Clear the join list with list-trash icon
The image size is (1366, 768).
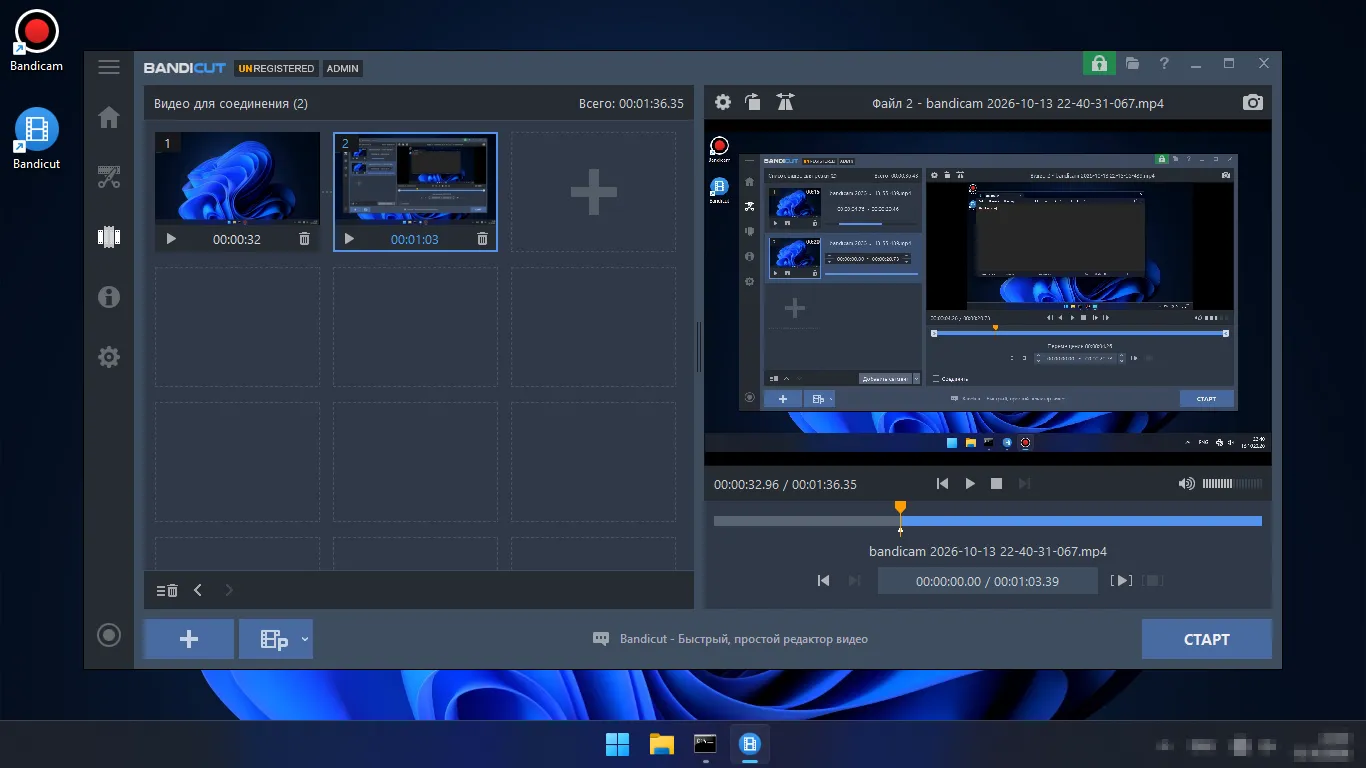[167, 590]
